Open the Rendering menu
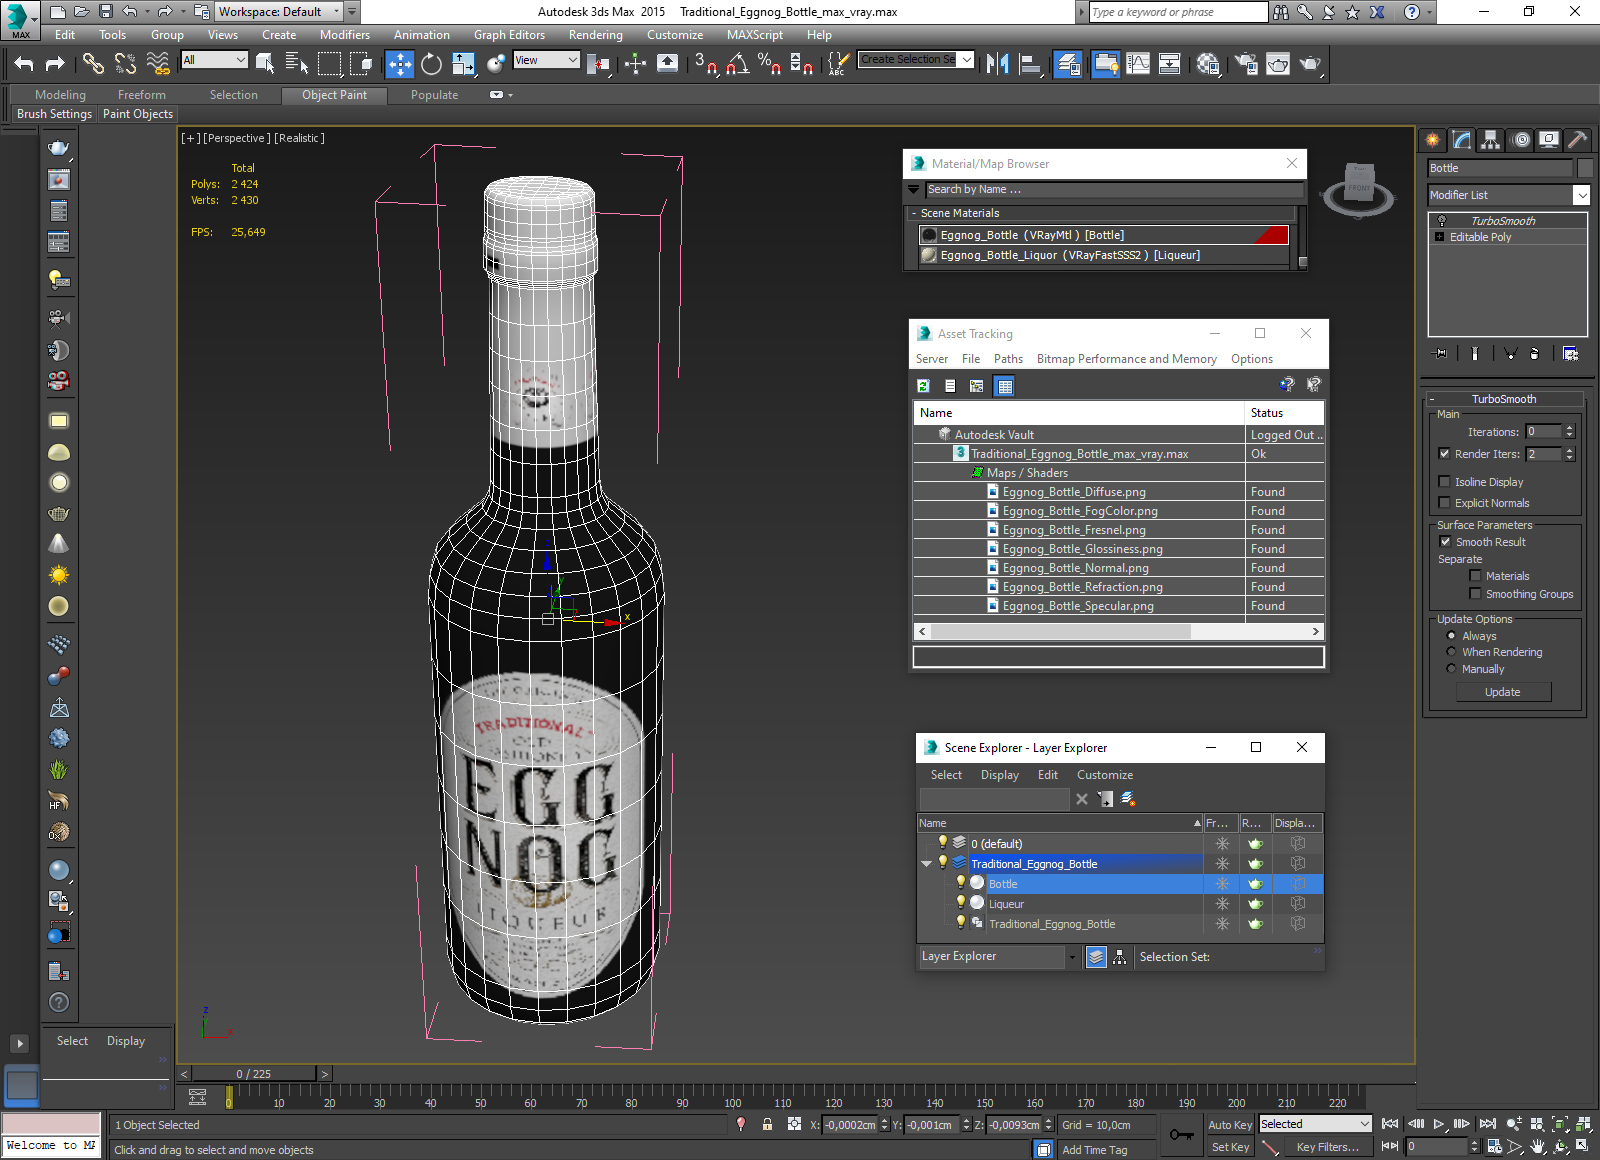 click(595, 35)
